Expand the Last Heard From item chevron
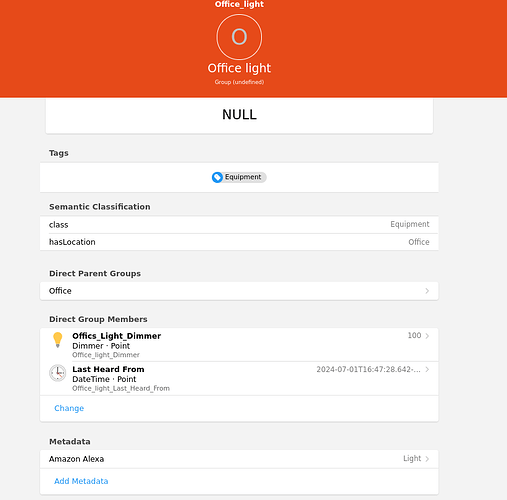Viewport: 507px width, 500px height. (x=427, y=369)
